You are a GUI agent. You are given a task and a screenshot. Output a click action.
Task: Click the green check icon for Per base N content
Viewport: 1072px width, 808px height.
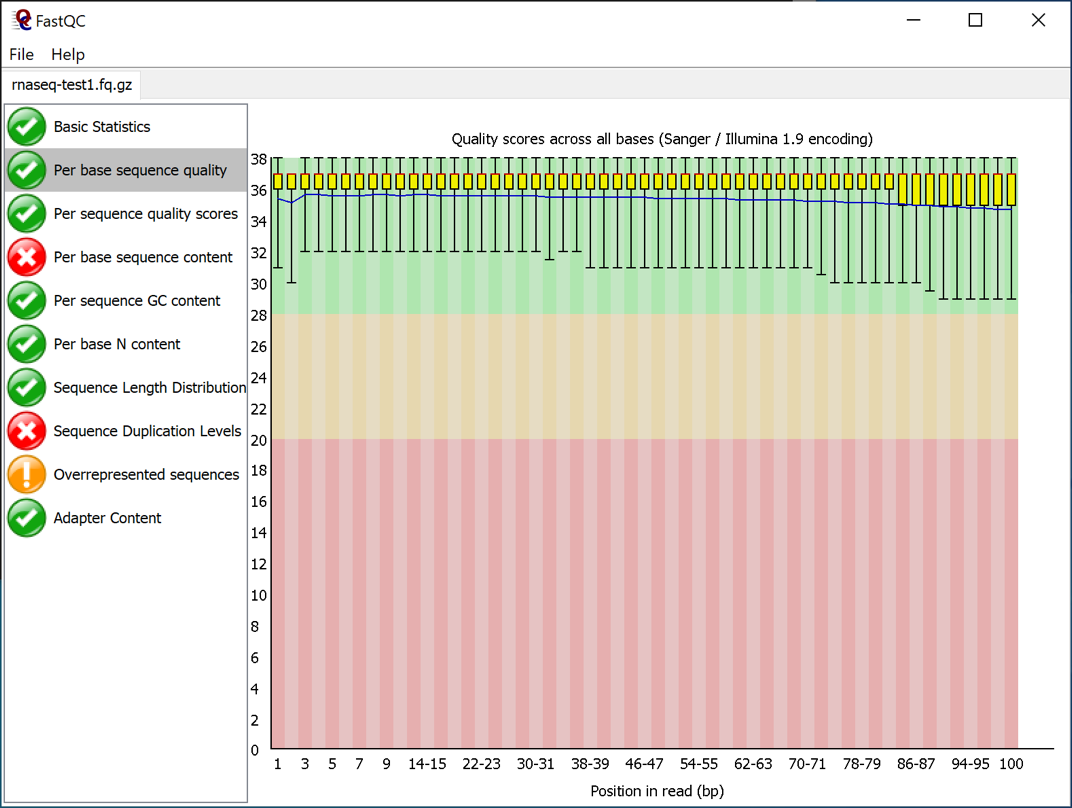pos(27,344)
